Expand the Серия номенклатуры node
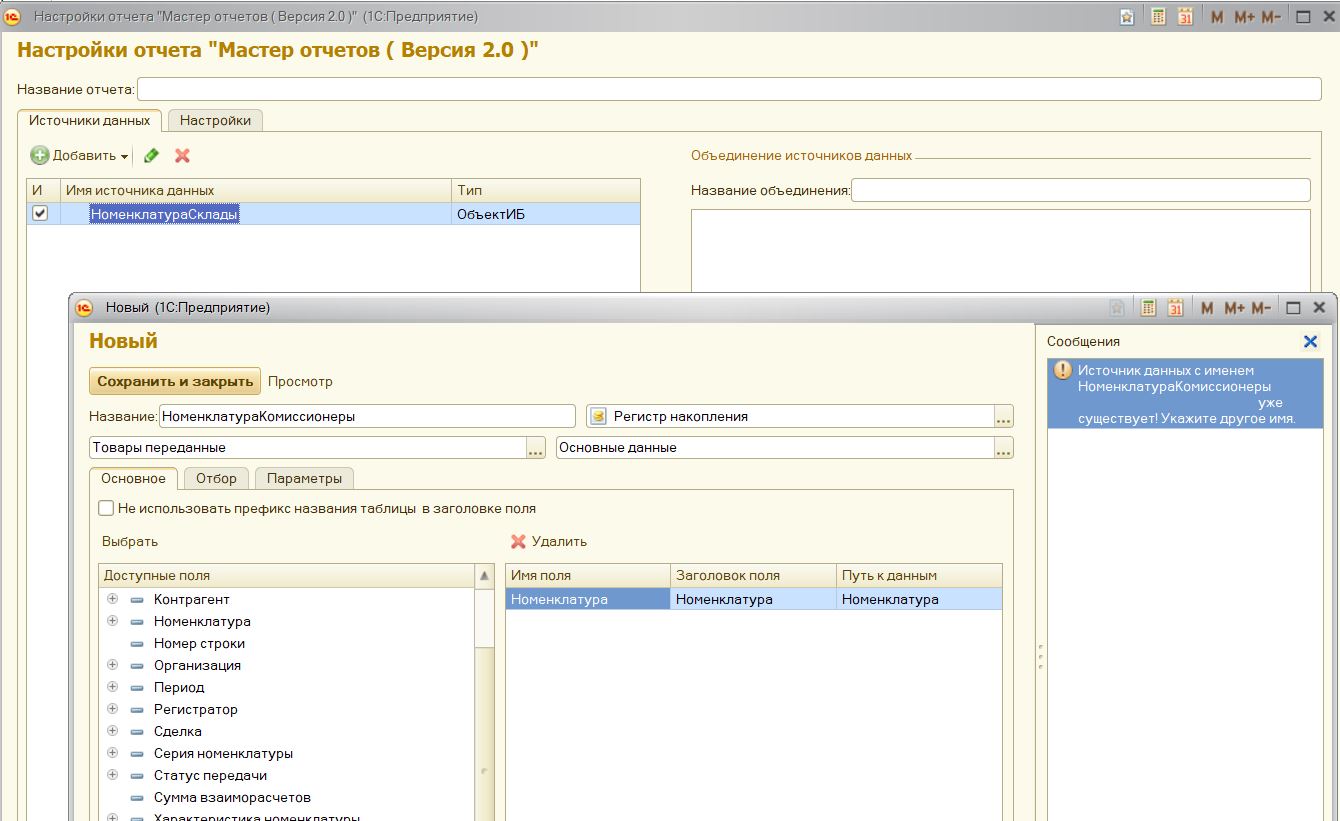The height and width of the screenshot is (821, 1340). tap(112, 753)
